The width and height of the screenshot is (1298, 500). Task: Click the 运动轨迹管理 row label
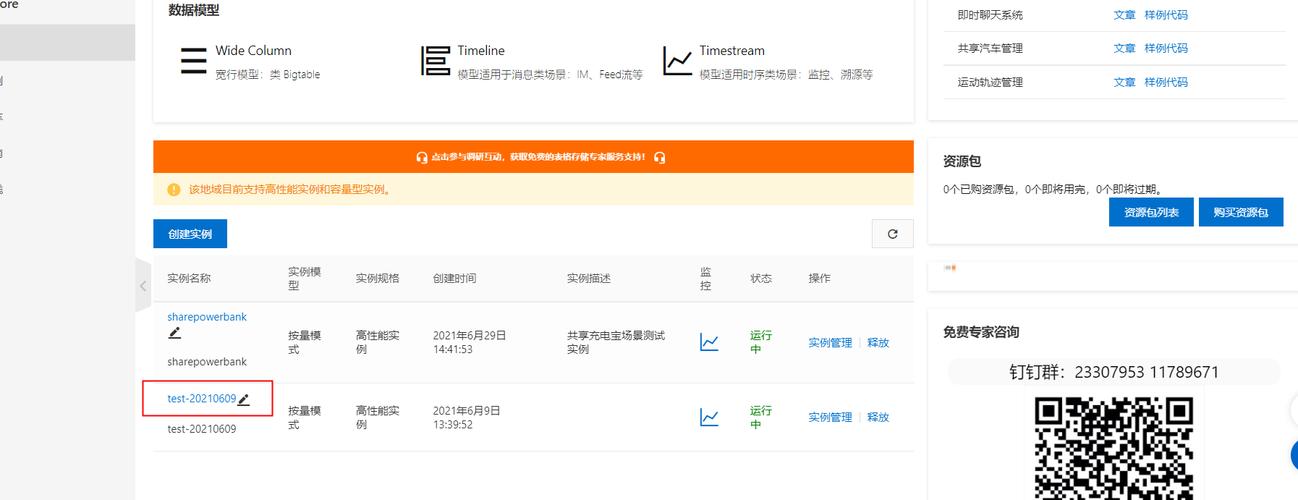click(990, 82)
